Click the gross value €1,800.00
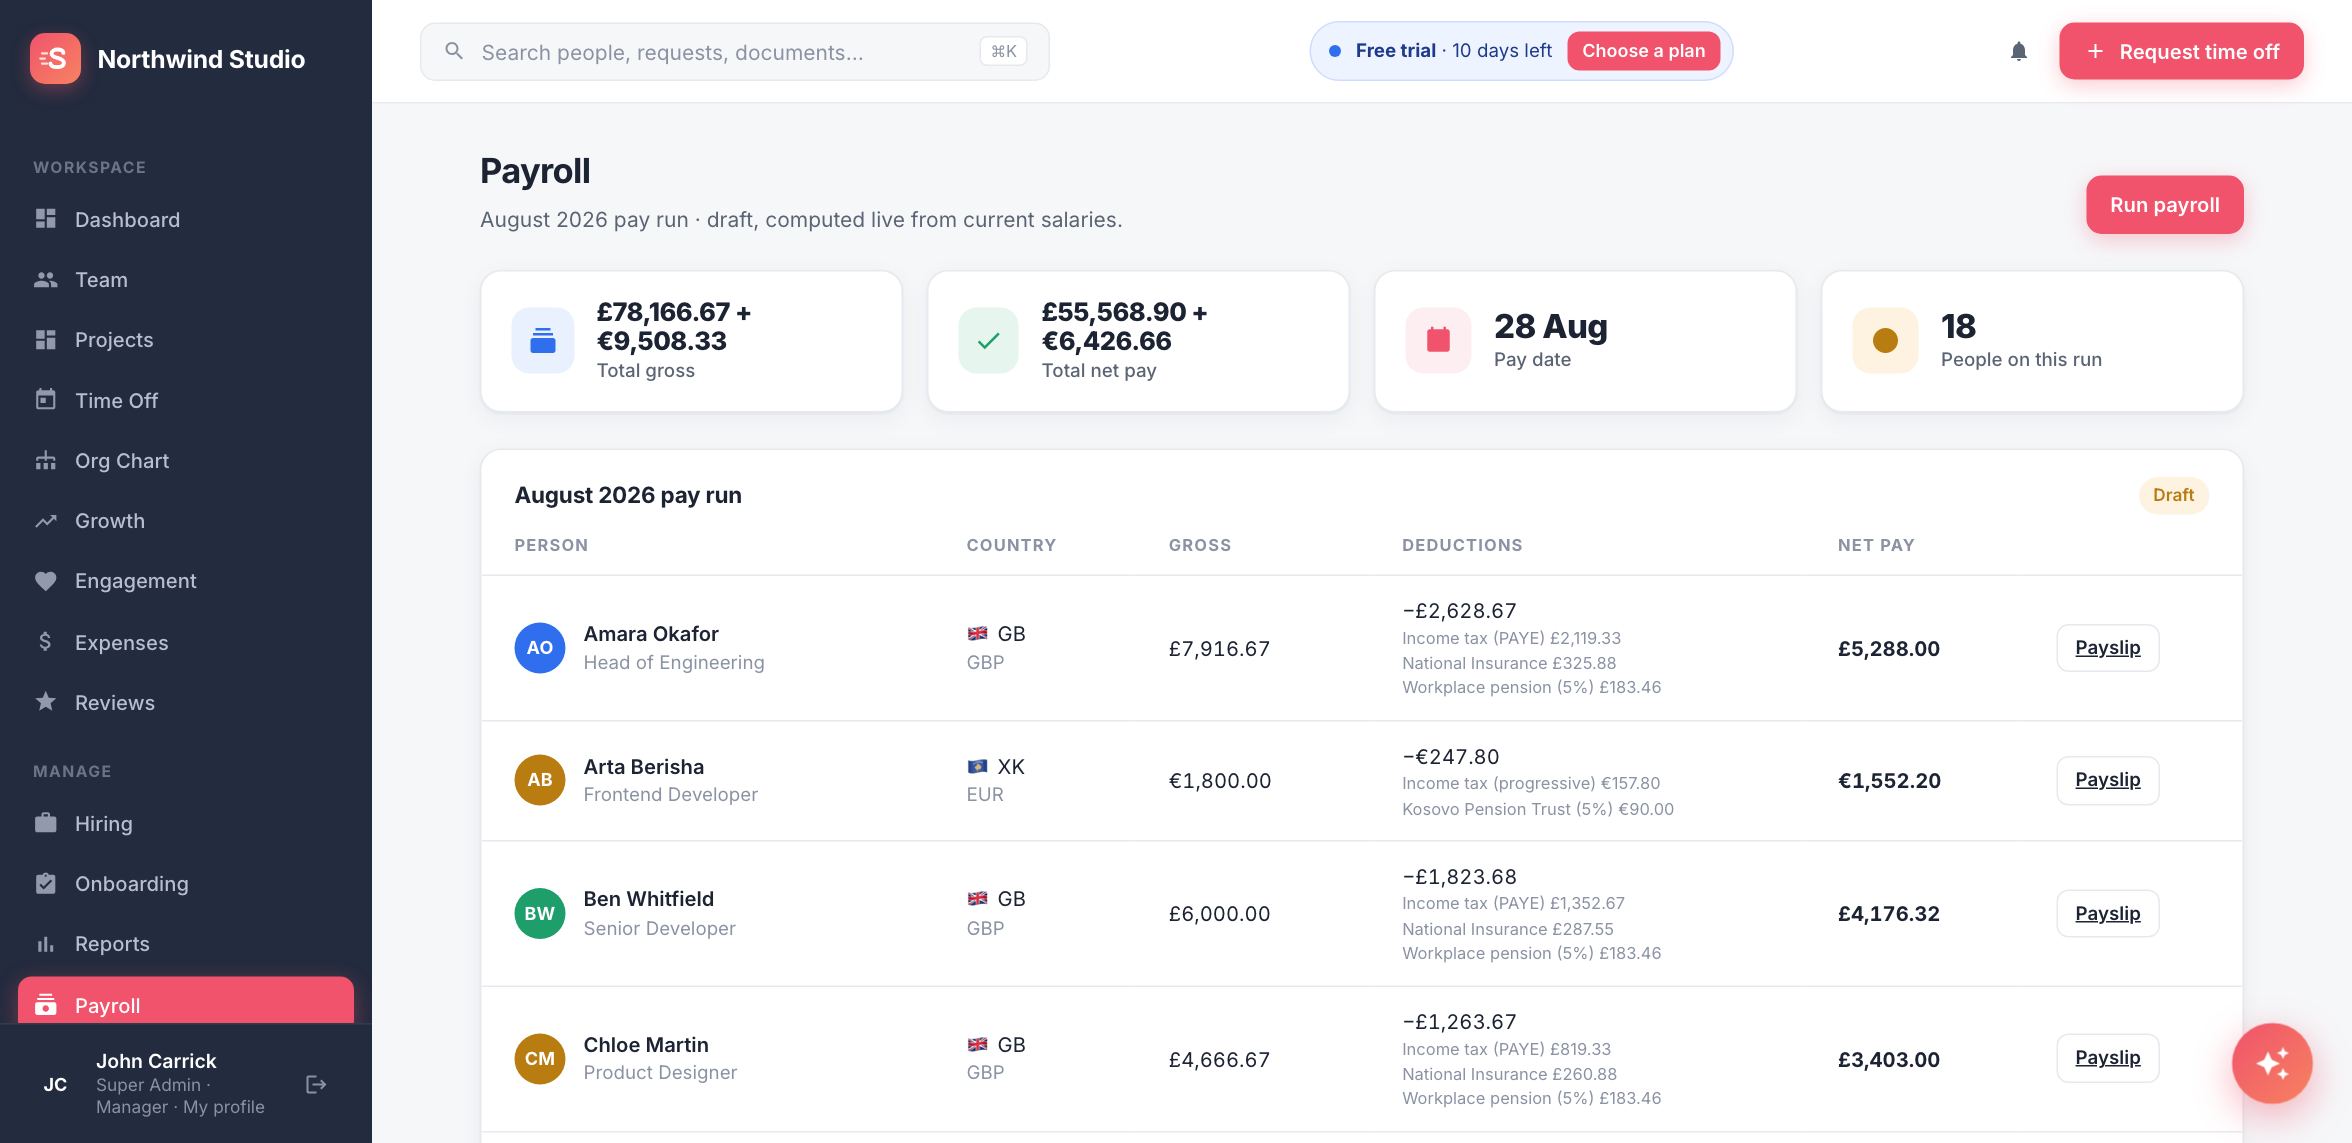 tap(1219, 780)
